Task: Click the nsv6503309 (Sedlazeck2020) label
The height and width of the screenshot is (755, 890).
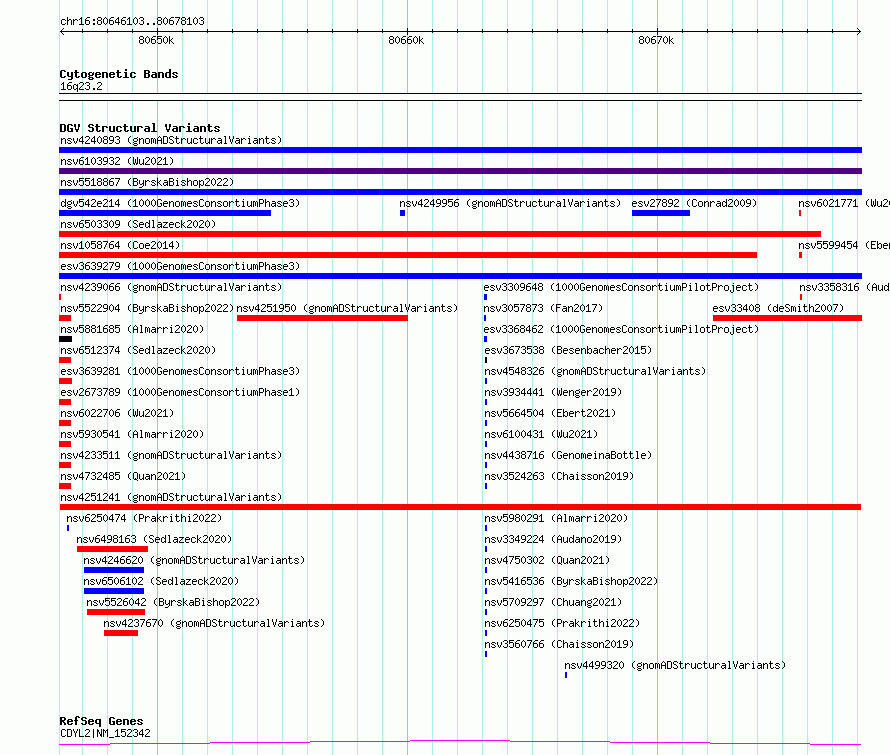Action: (x=138, y=224)
